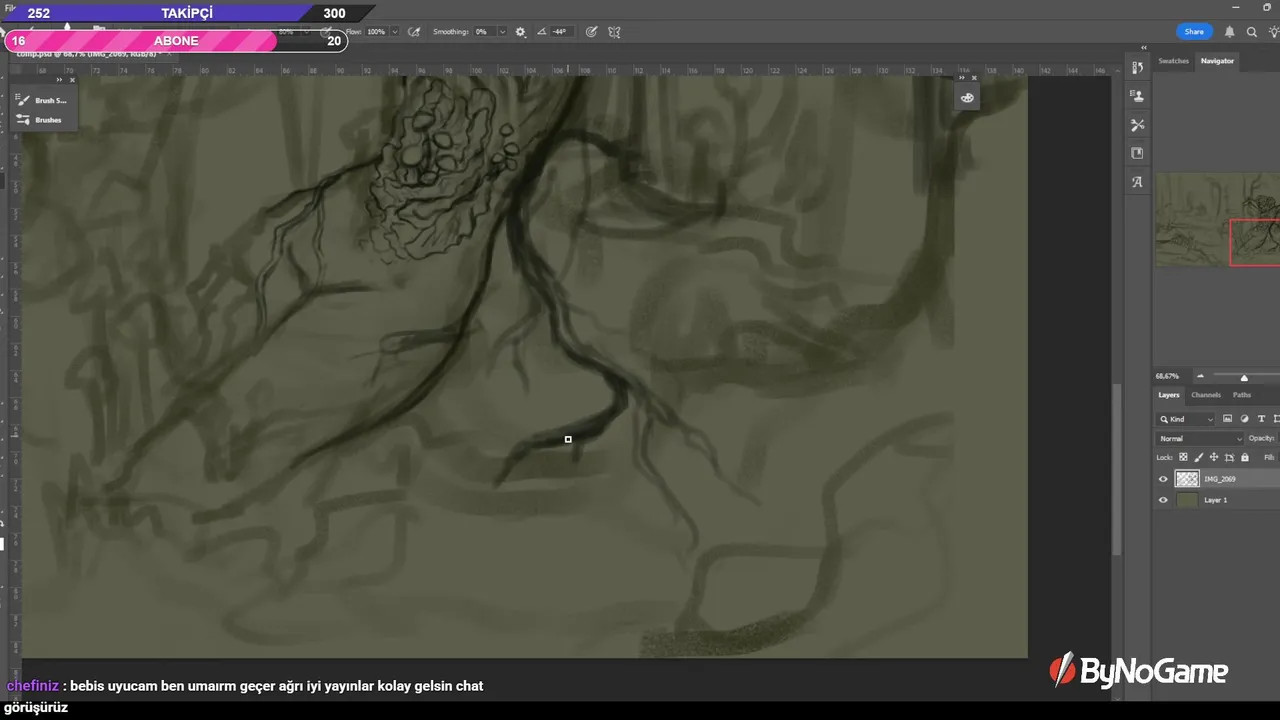
Task: Switch to the Paths tab
Action: coord(1242,395)
